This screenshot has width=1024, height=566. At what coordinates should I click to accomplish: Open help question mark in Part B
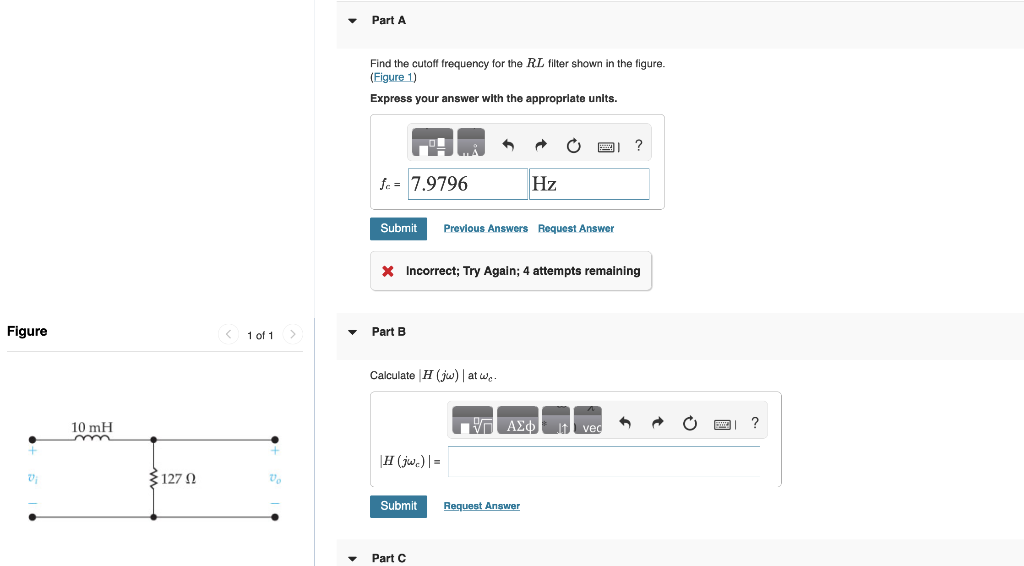coord(755,423)
